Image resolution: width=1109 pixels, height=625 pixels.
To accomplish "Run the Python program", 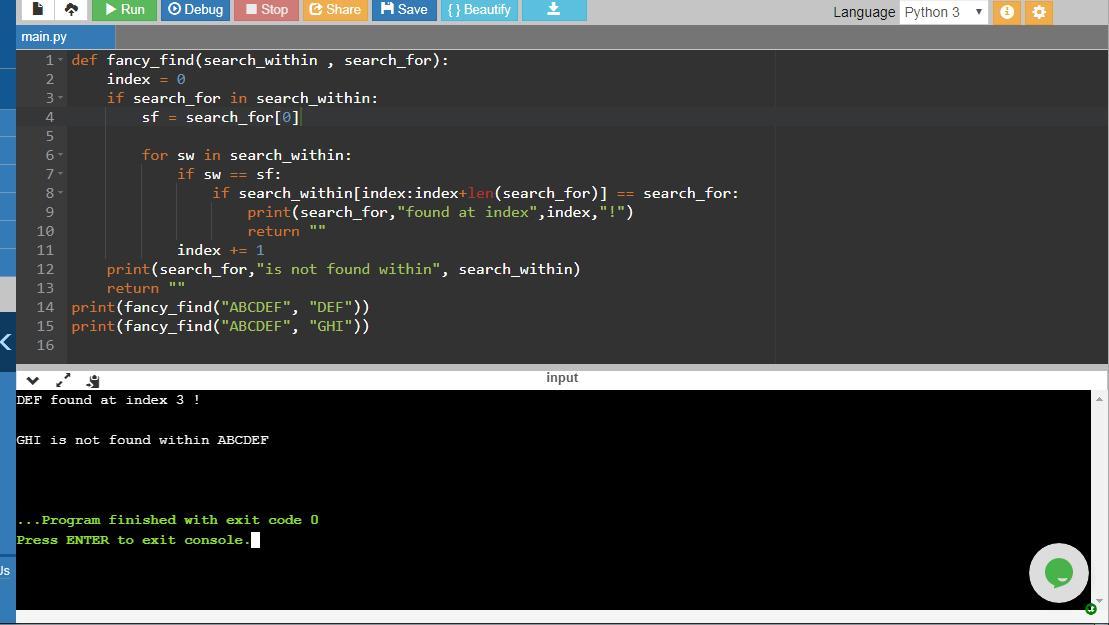I will (x=124, y=9).
